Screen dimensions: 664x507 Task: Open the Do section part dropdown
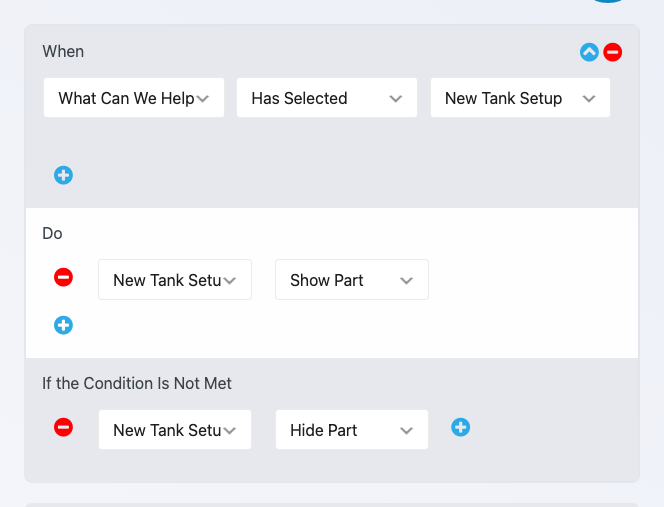coord(175,280)
